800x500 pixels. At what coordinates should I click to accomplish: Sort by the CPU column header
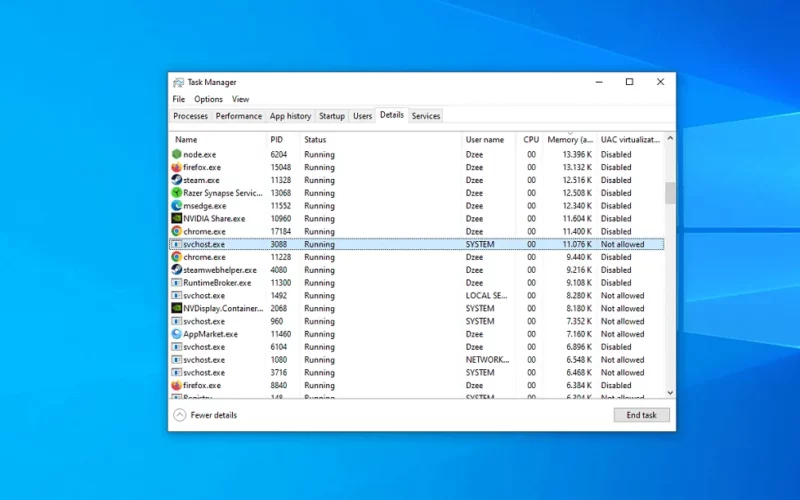click(x=530, y=139)
